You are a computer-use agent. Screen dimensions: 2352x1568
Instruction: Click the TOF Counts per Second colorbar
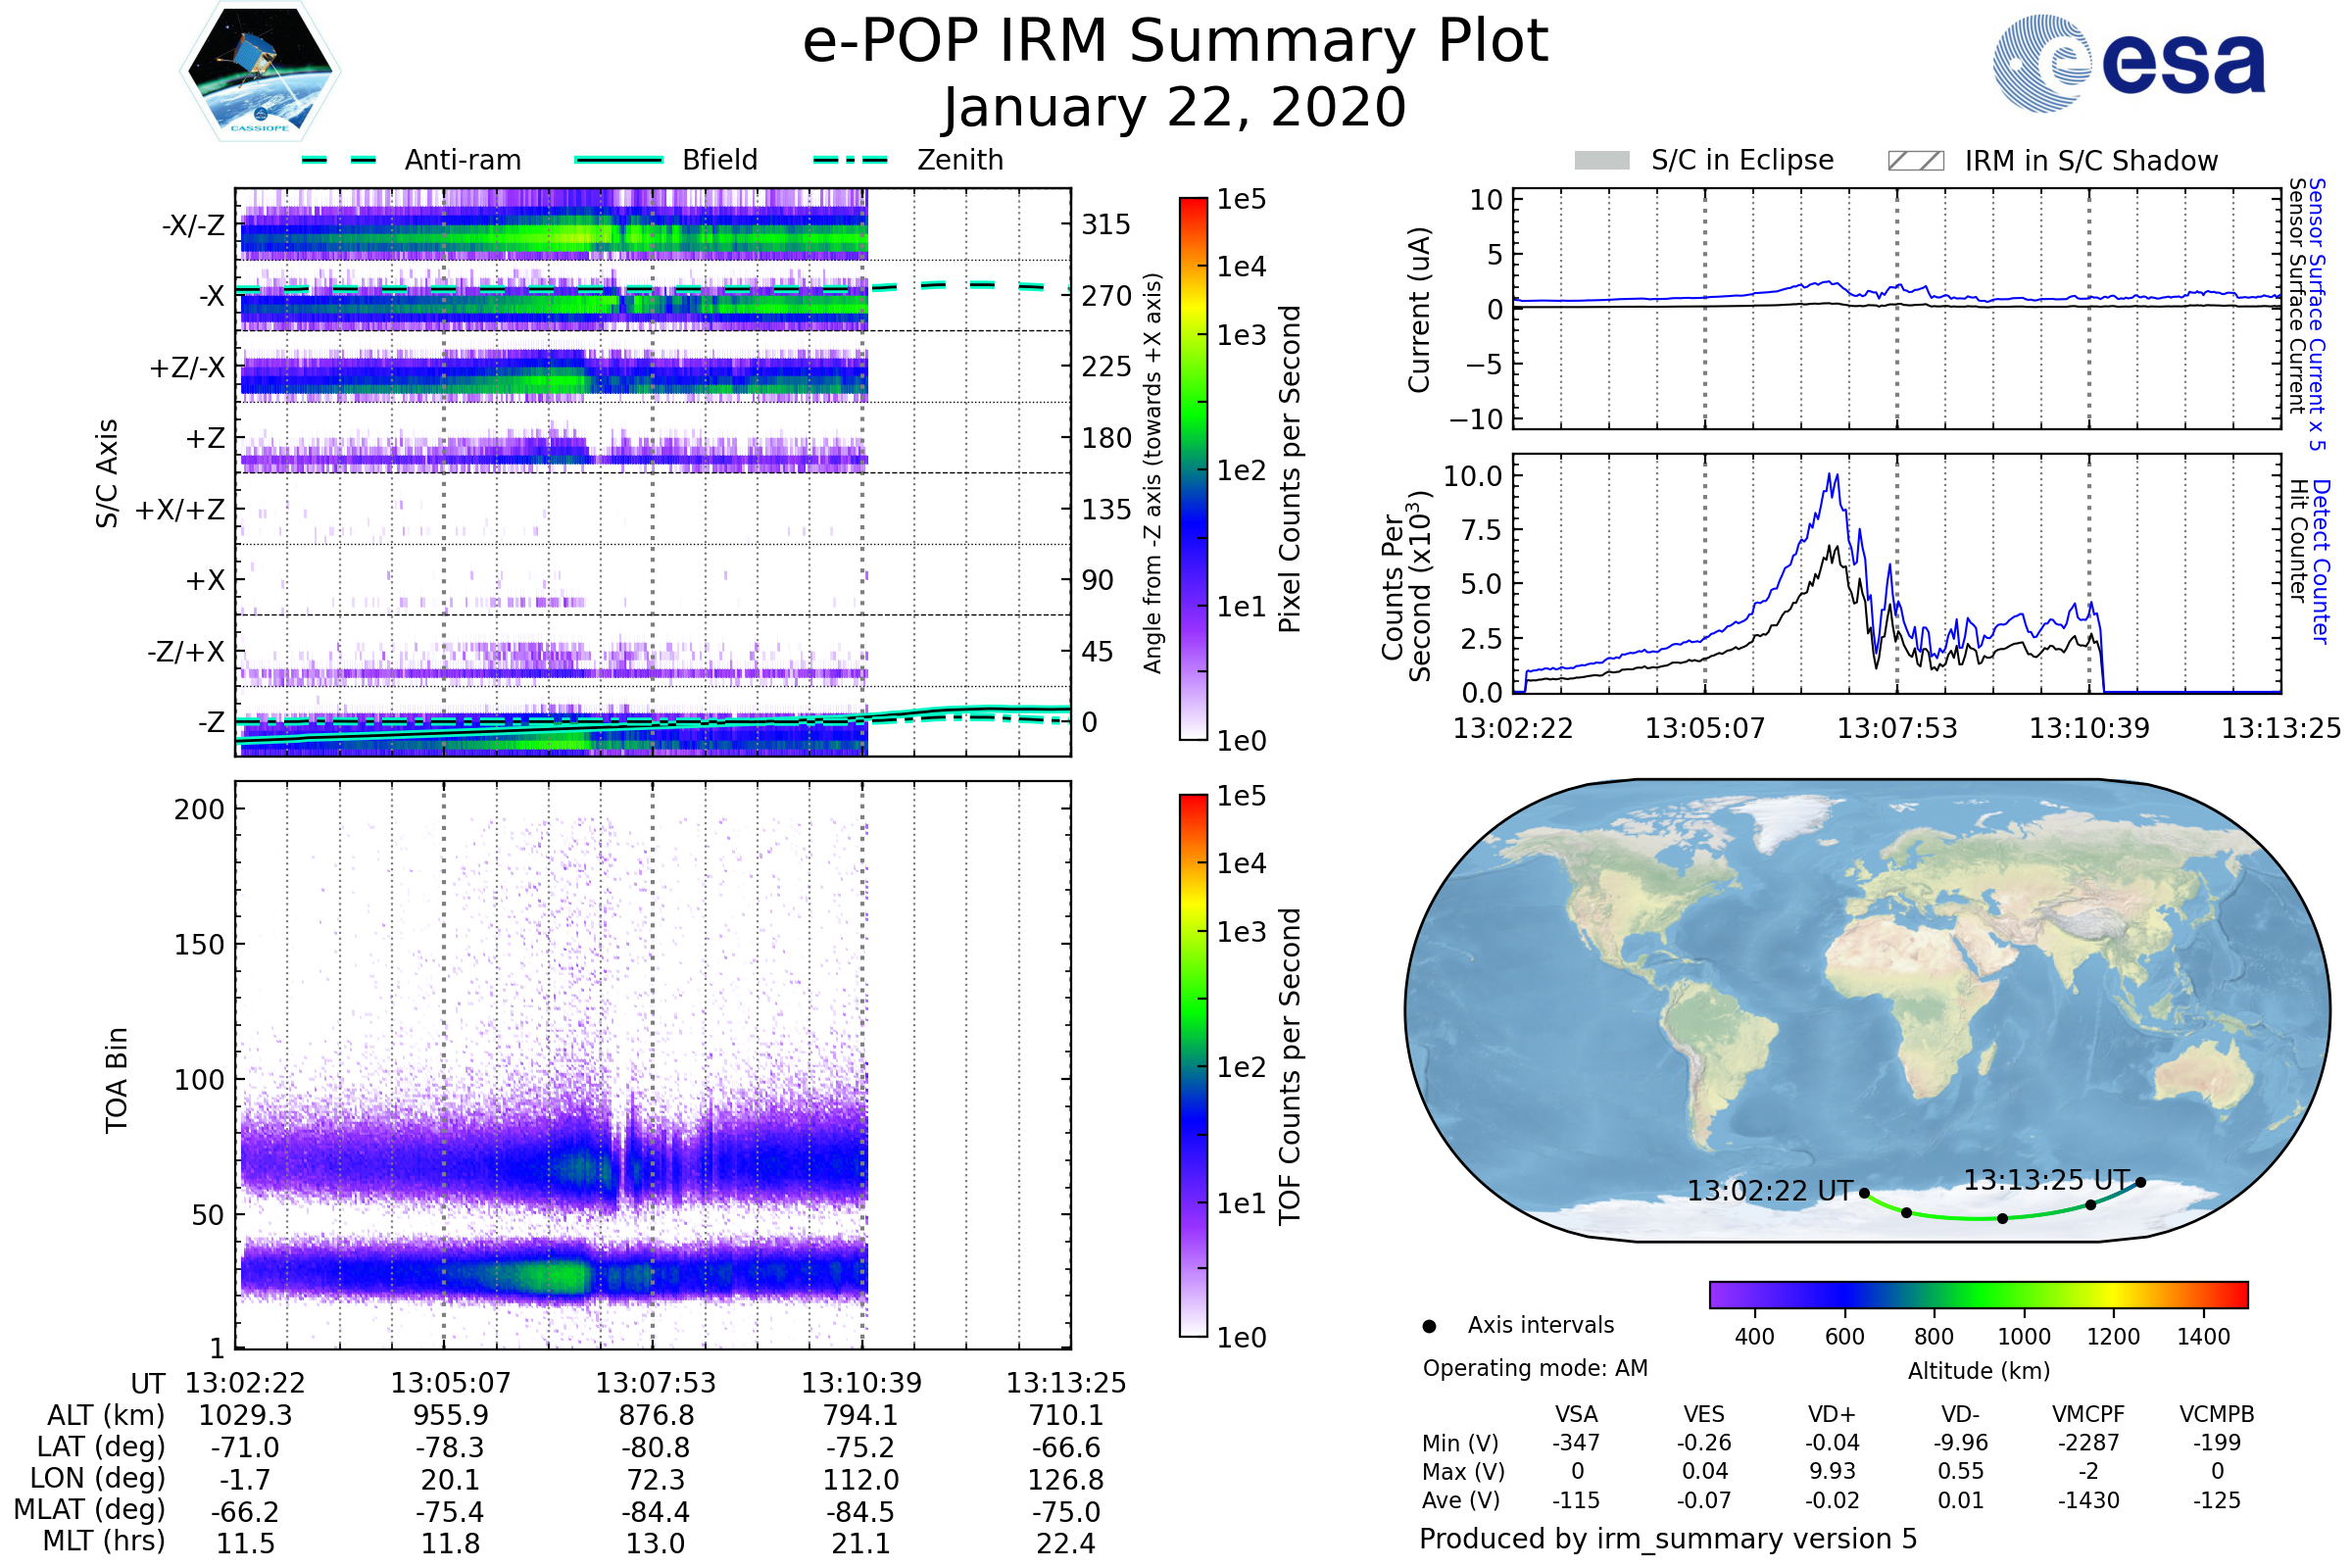click(1193, 1066)
